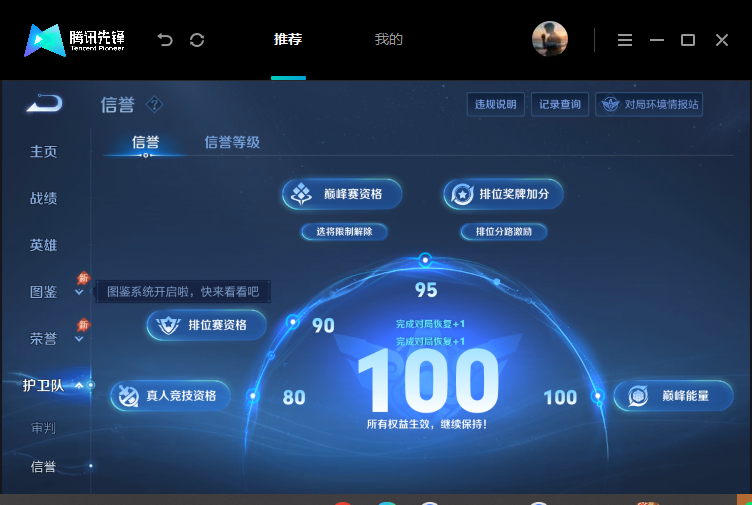Open the 违规说明 button
Screen dimensions: 752x505
pyautogui.click(x=495, y=104)
